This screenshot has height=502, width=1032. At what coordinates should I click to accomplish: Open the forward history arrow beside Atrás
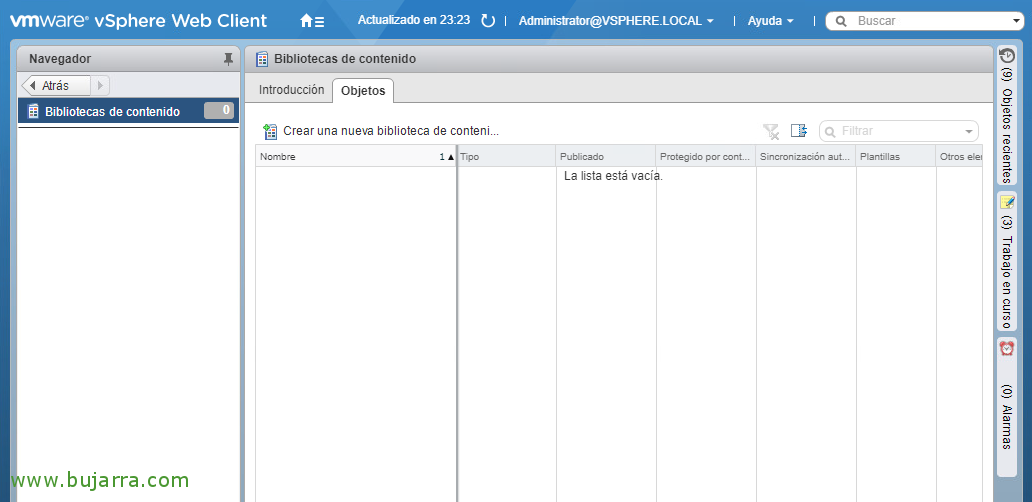point(100,86)
